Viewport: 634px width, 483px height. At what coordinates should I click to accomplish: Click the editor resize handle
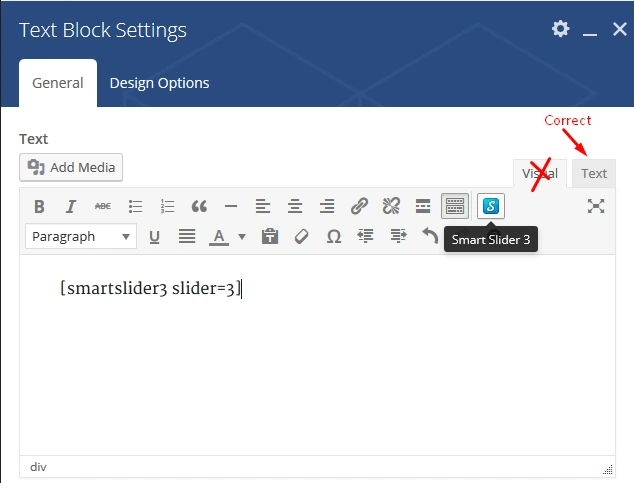point(608,469)
